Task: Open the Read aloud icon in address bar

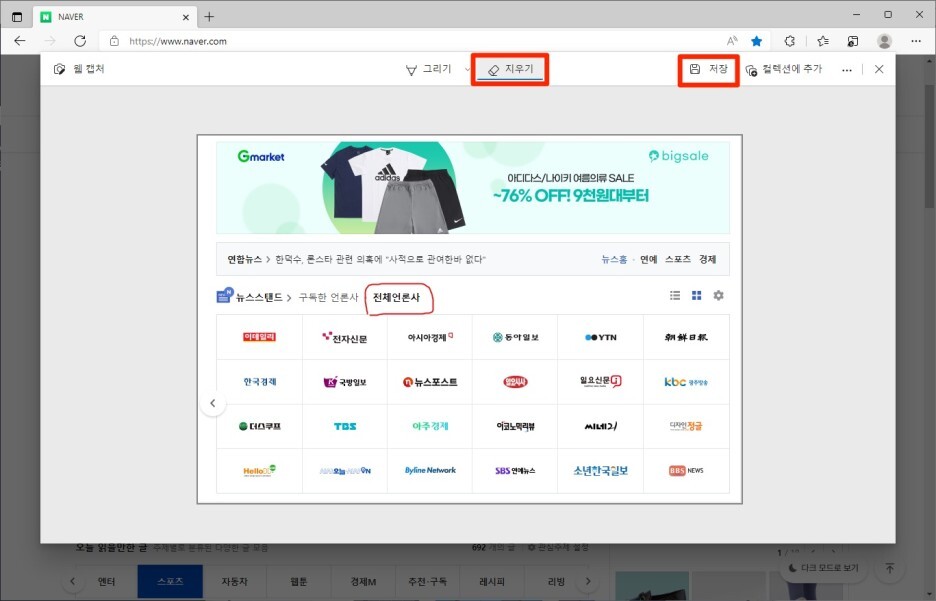Action: 732,41
